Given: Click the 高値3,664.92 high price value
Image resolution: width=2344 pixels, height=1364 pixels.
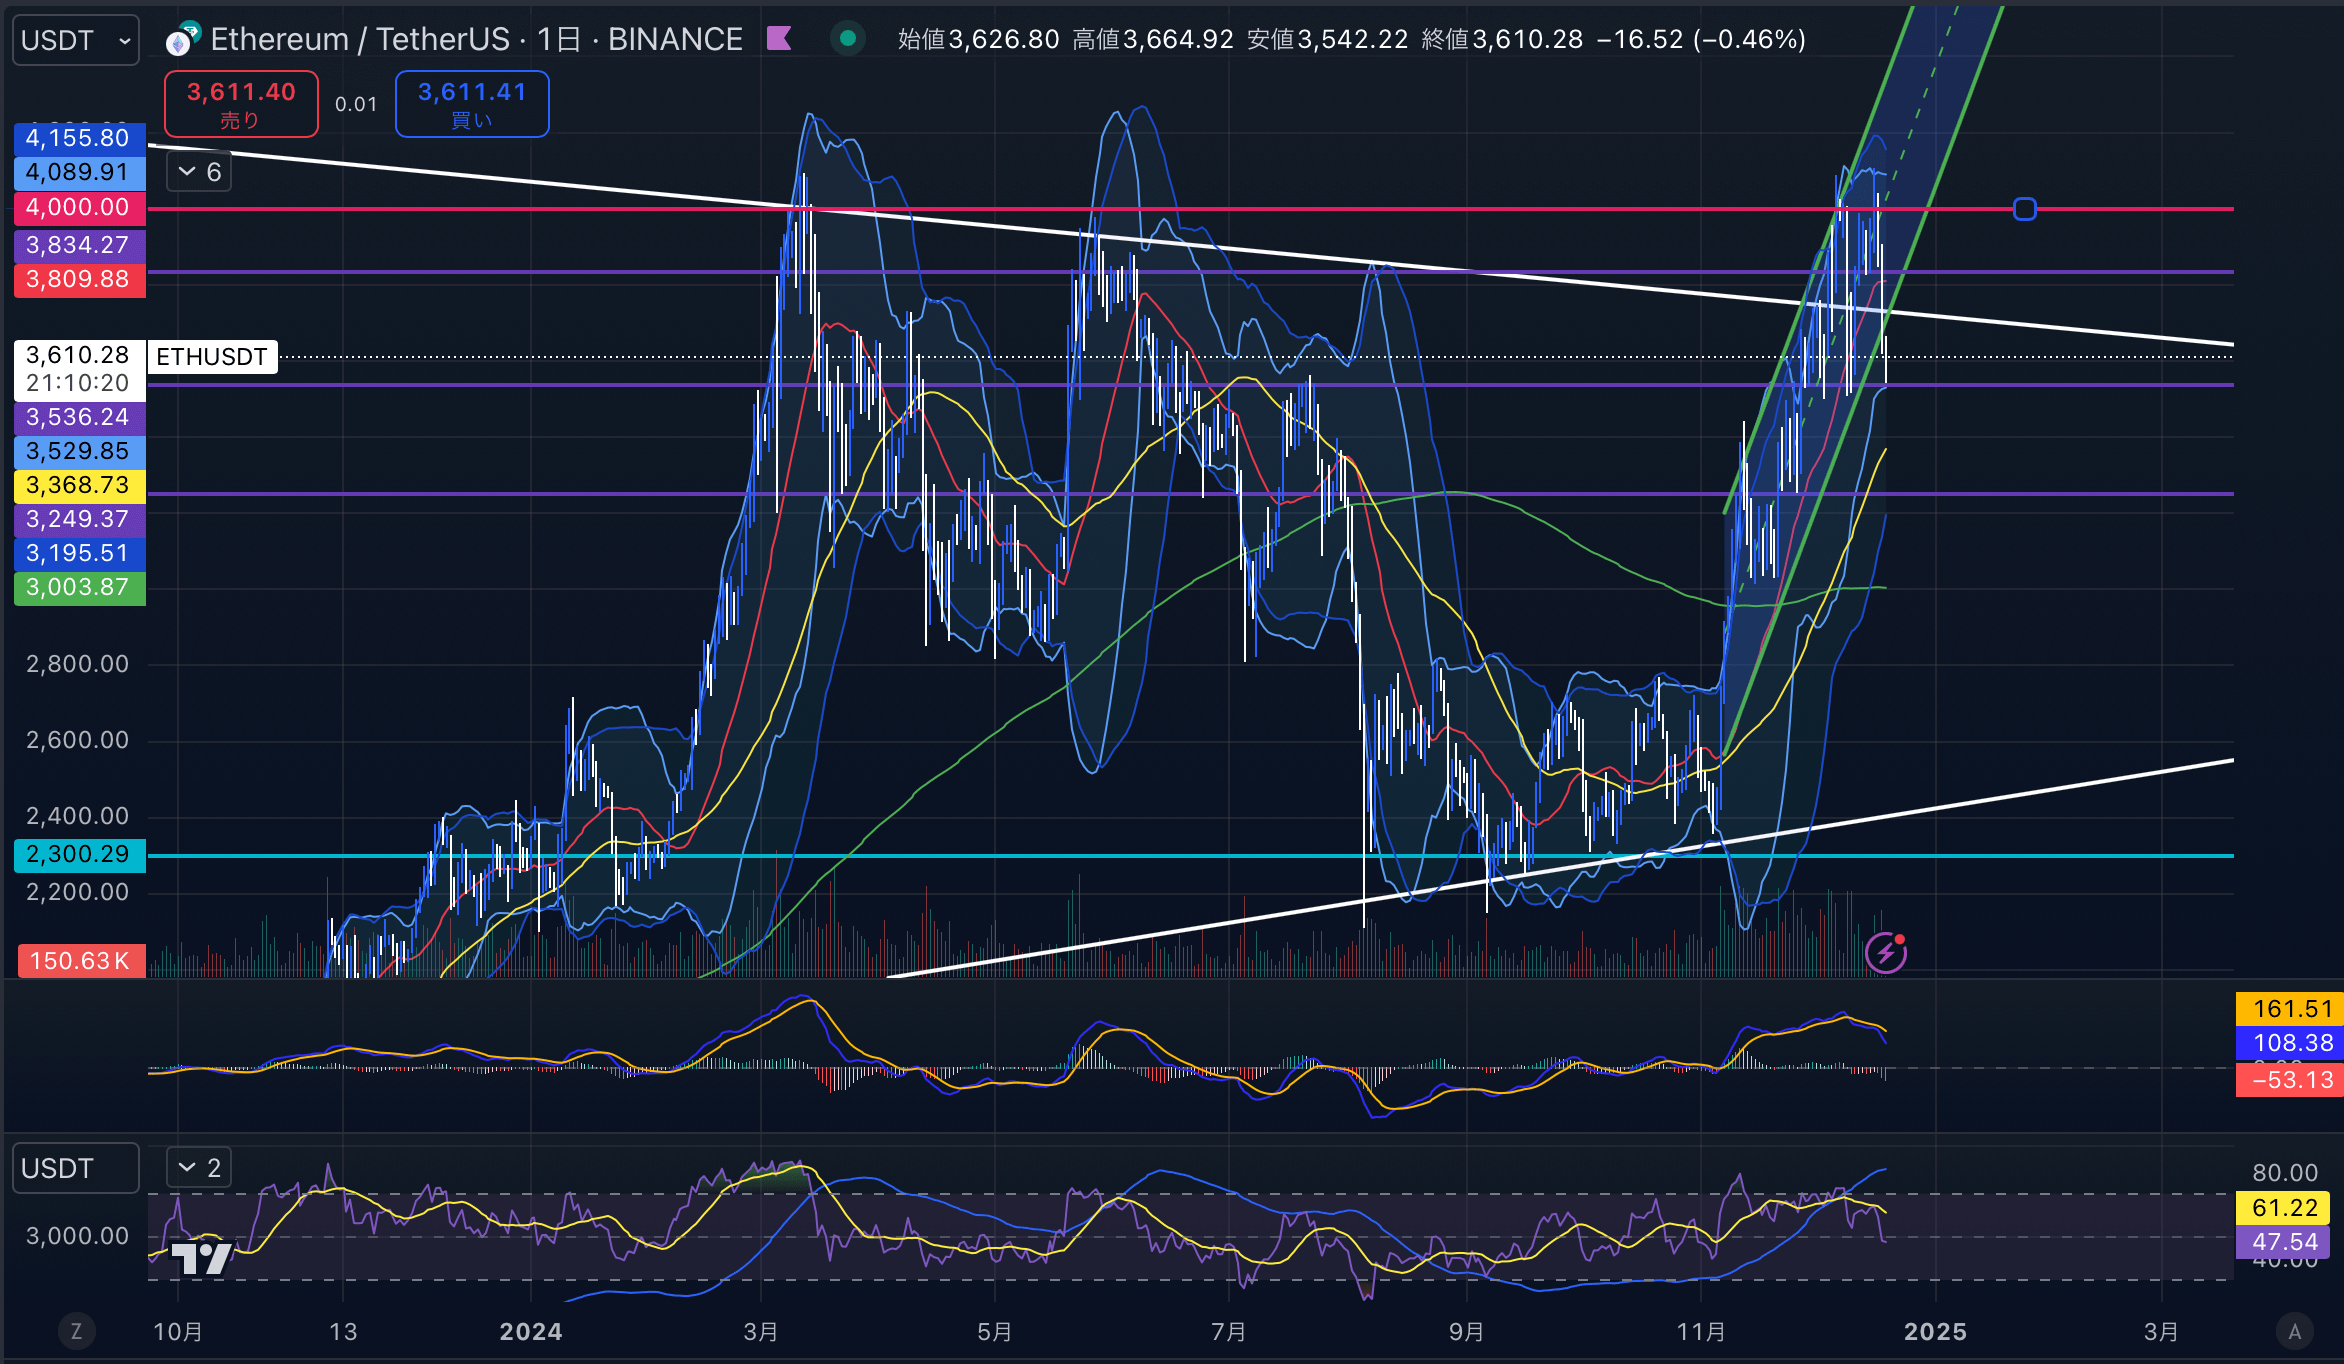Looking at the screenshot, I should click(1153, 39).
